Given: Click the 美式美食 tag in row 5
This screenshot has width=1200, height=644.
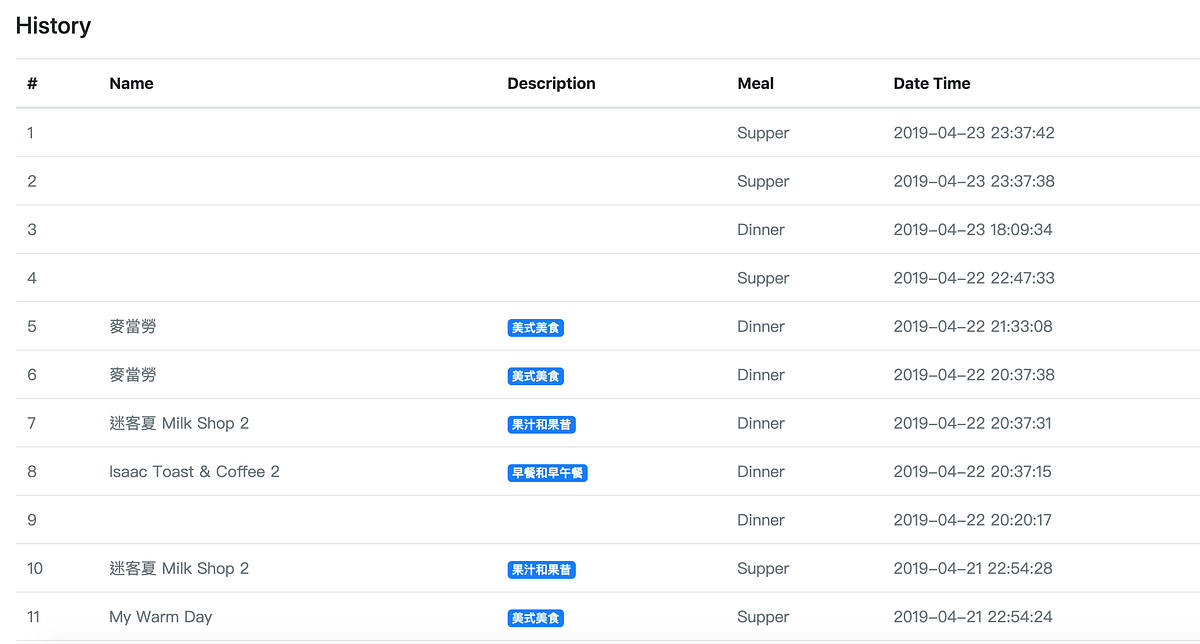Looking at the screenshot, I should (x=535, y=328).
